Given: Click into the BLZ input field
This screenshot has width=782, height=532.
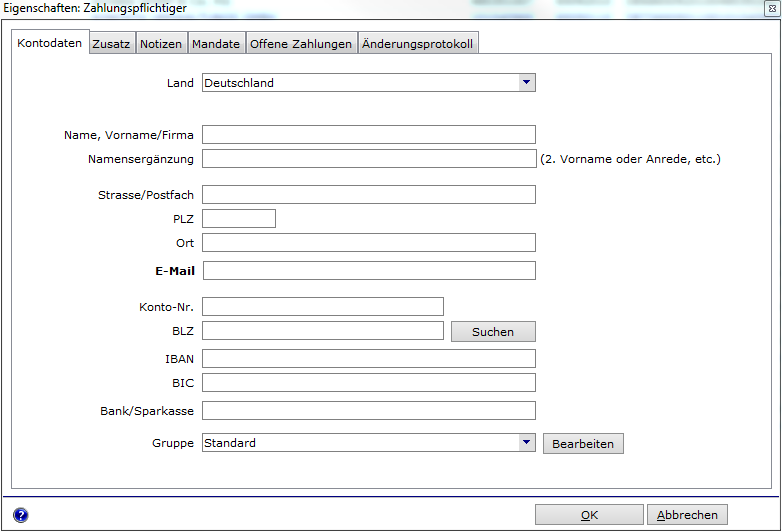Looking at the screenshot, I should (x=323, y=330).
